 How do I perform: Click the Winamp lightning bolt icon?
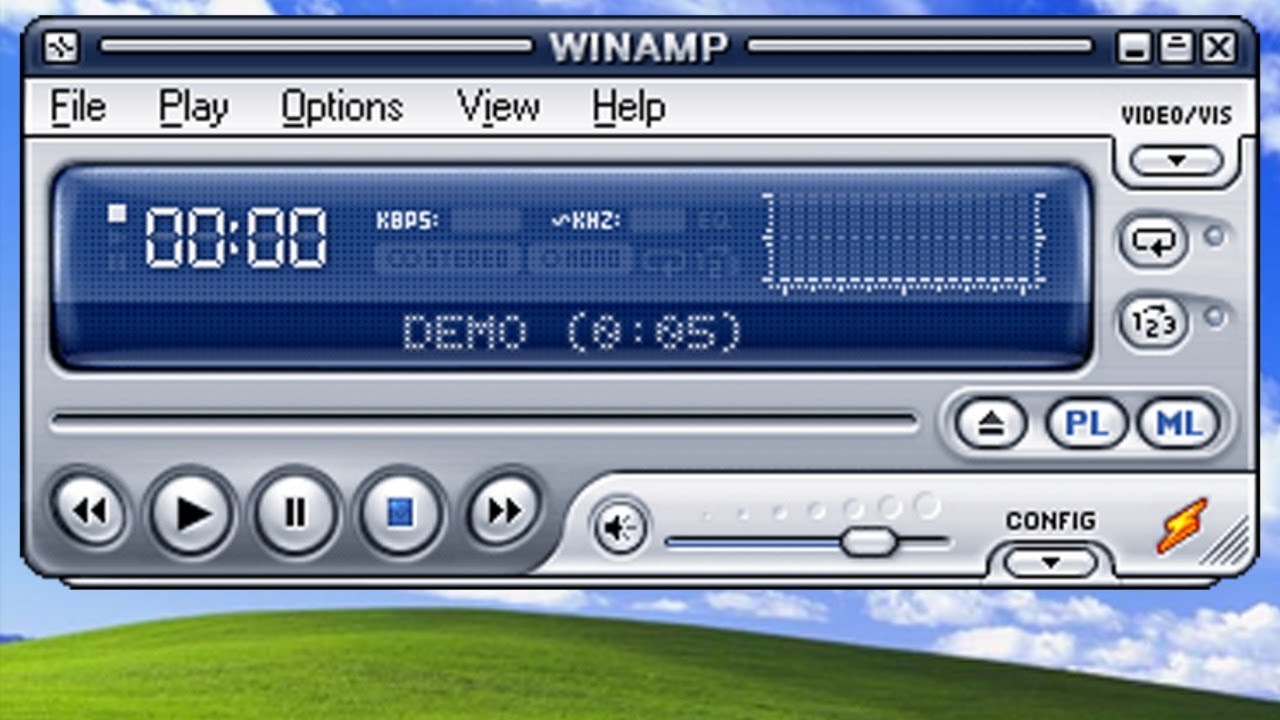1183,526
